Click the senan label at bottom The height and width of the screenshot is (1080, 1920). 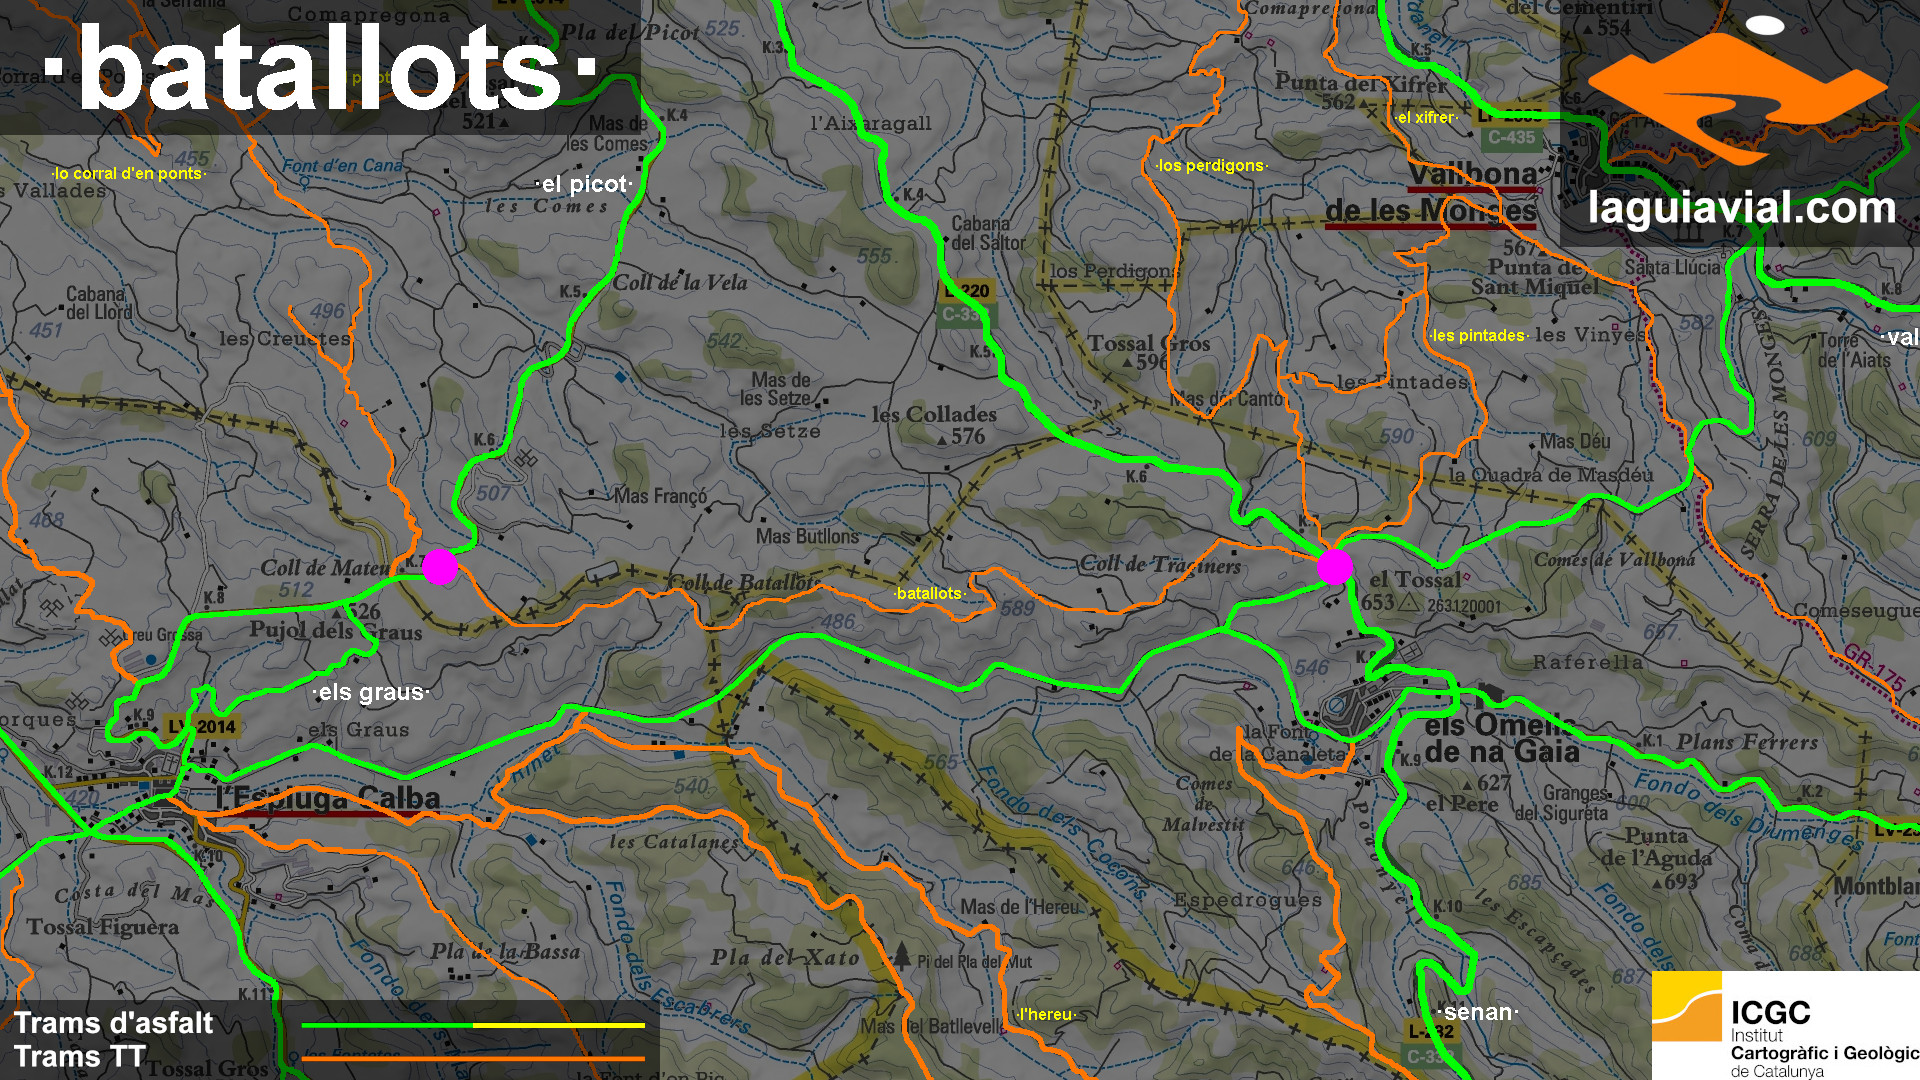1478,1012
